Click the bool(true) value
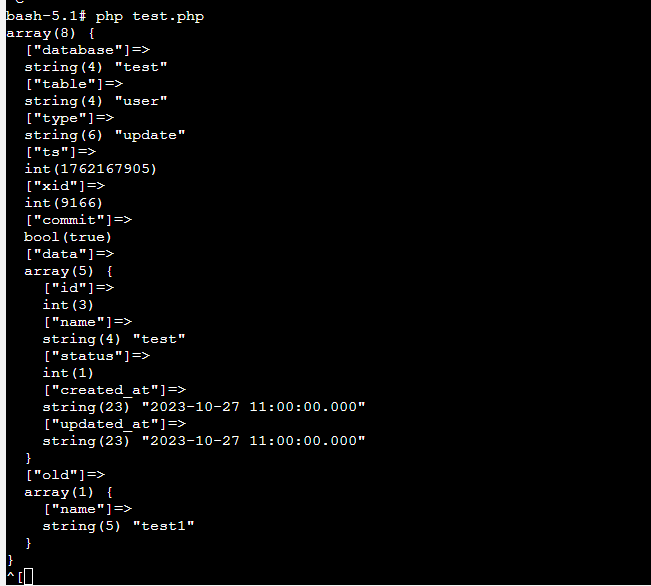The height and width of the screenshot is (586, 651). (68, 237)
